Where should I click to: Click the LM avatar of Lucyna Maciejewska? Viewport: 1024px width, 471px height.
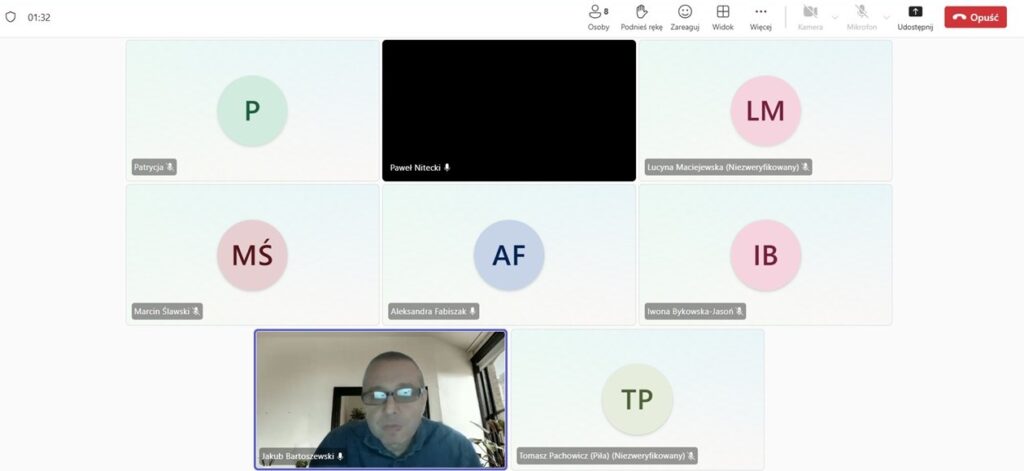pos(765,111)
